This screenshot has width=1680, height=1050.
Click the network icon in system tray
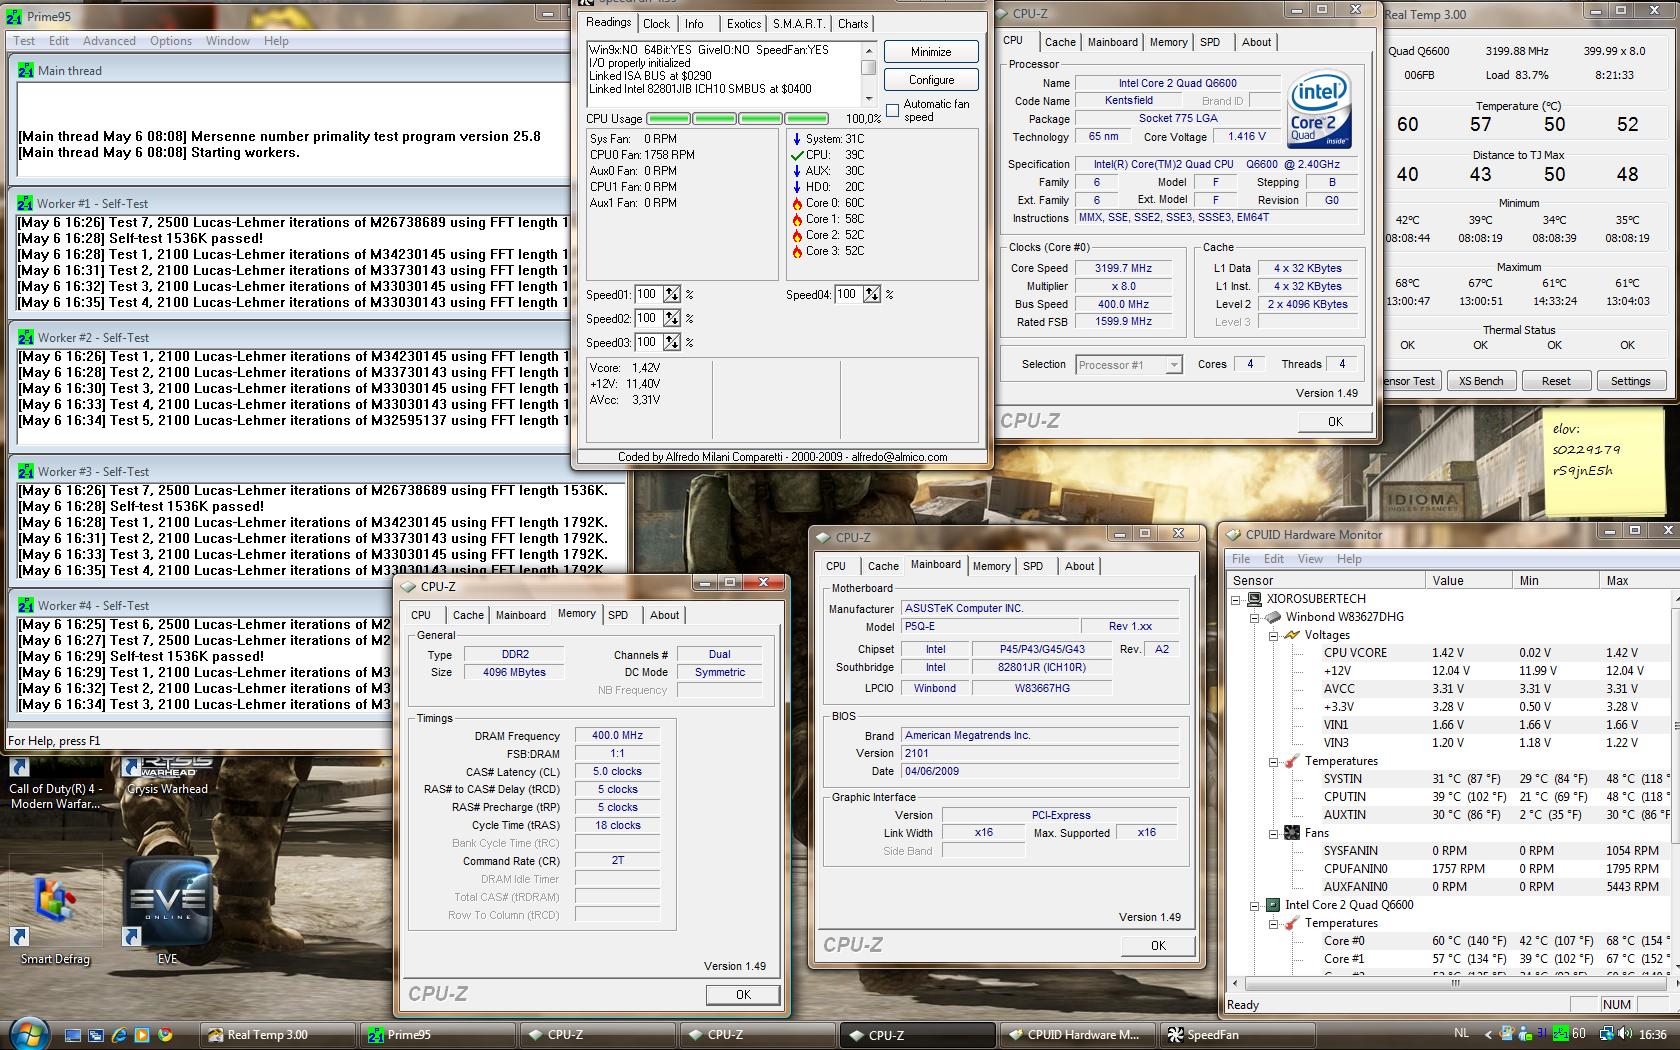tap(1608, 1034)
